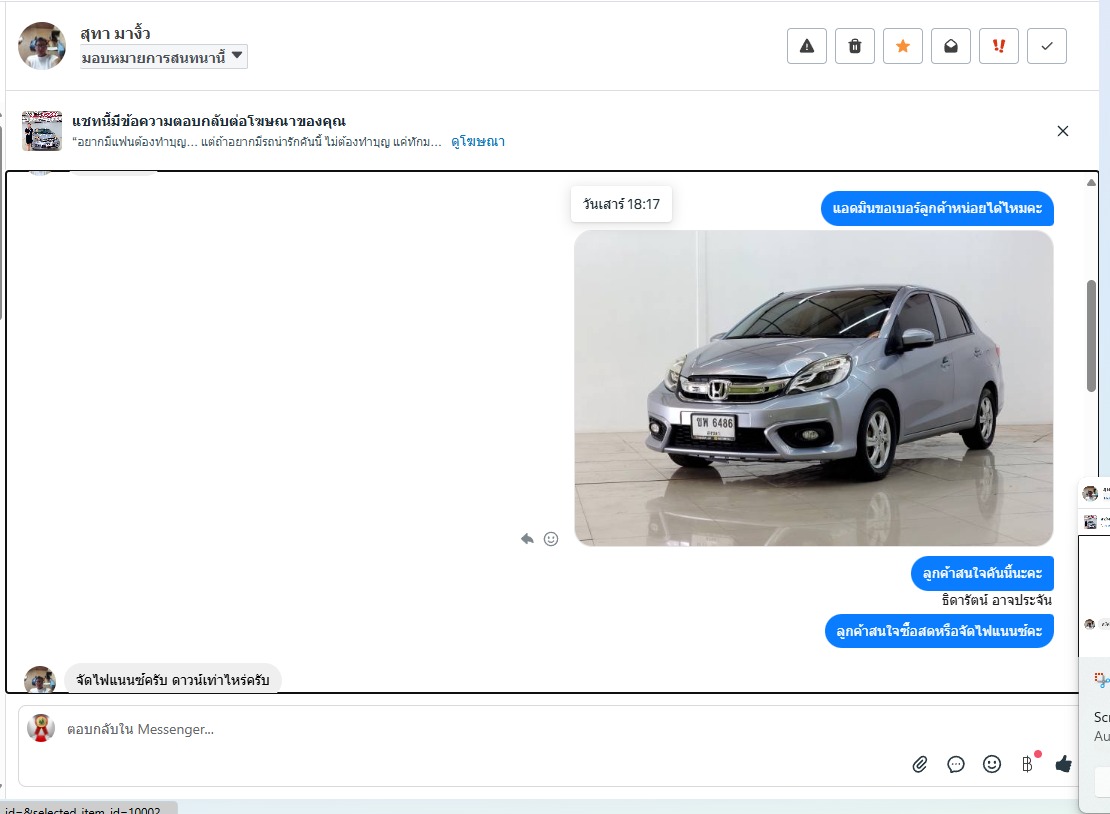The height and width of the screenshot is (814, 1110).
Task: Open saved replies speech bubble icon
Action: [956, 764]
